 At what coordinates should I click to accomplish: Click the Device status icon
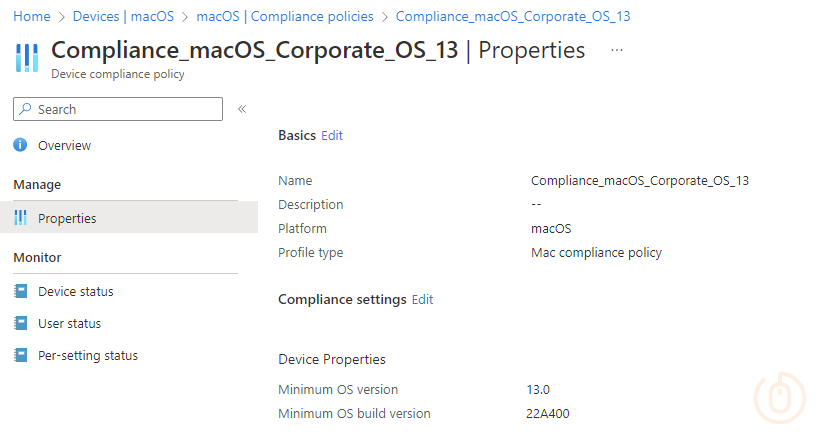pyautogui.click(x=21, y=291)
